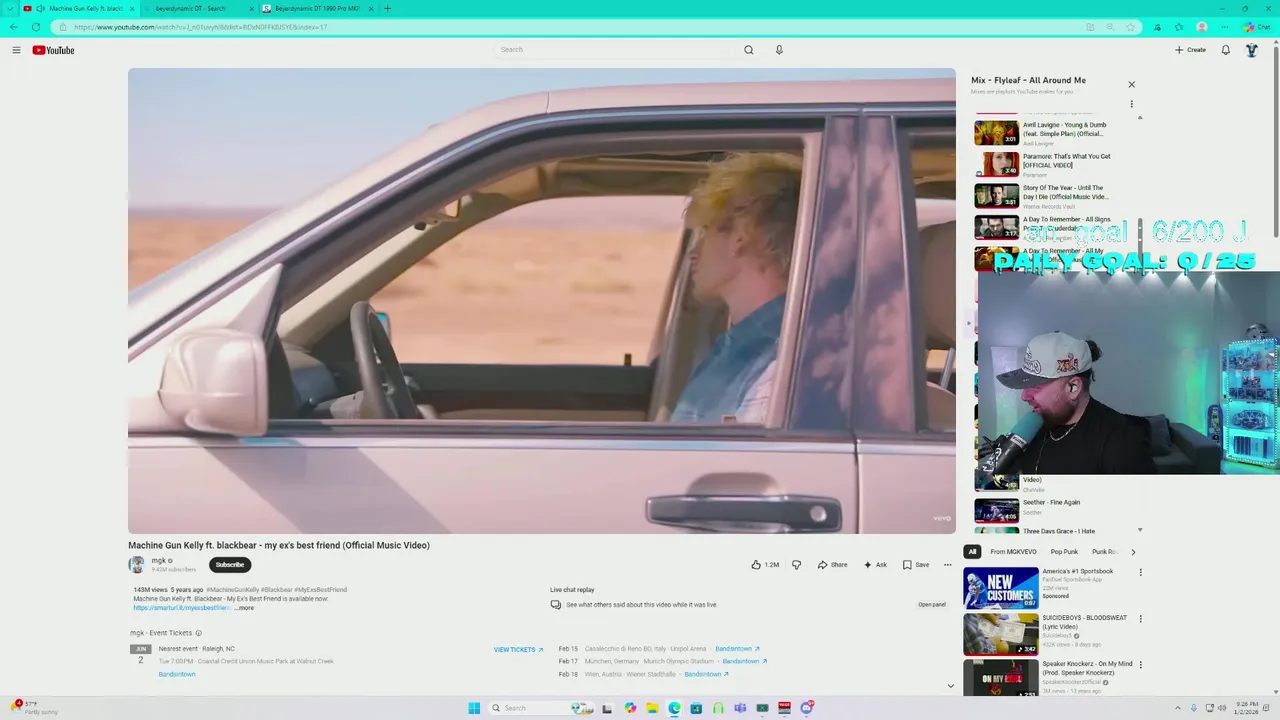
Task: Open the zoom out magnifier in address bar
Action: pos(1110,27)
